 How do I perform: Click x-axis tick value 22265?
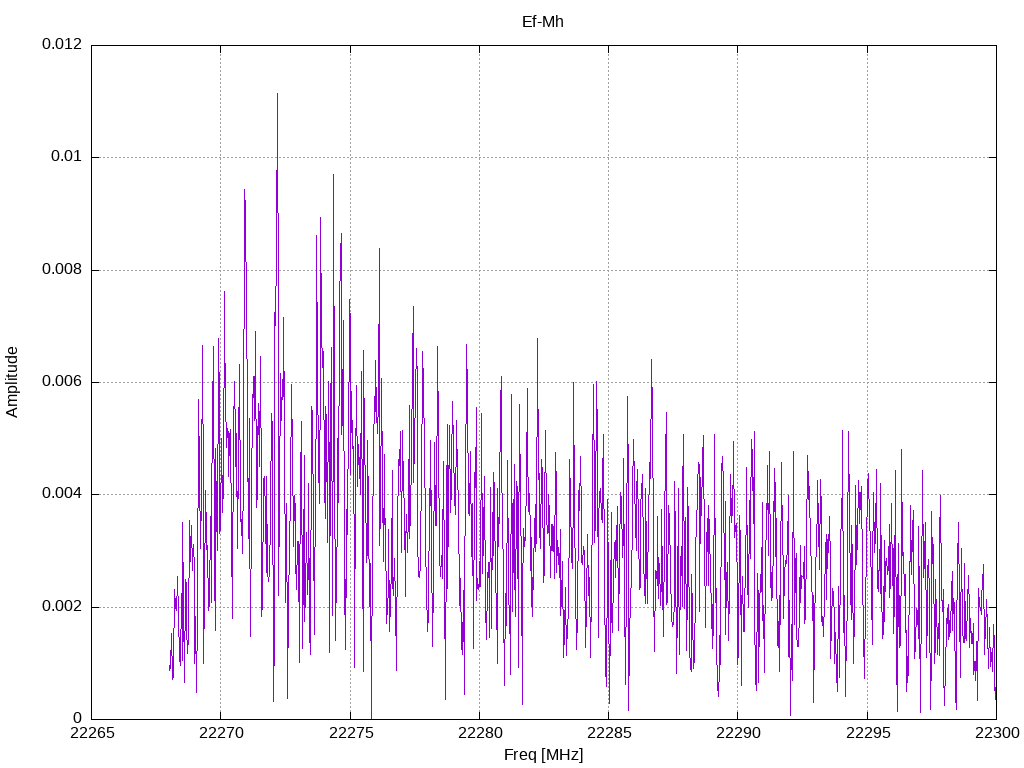pos(92,733)
